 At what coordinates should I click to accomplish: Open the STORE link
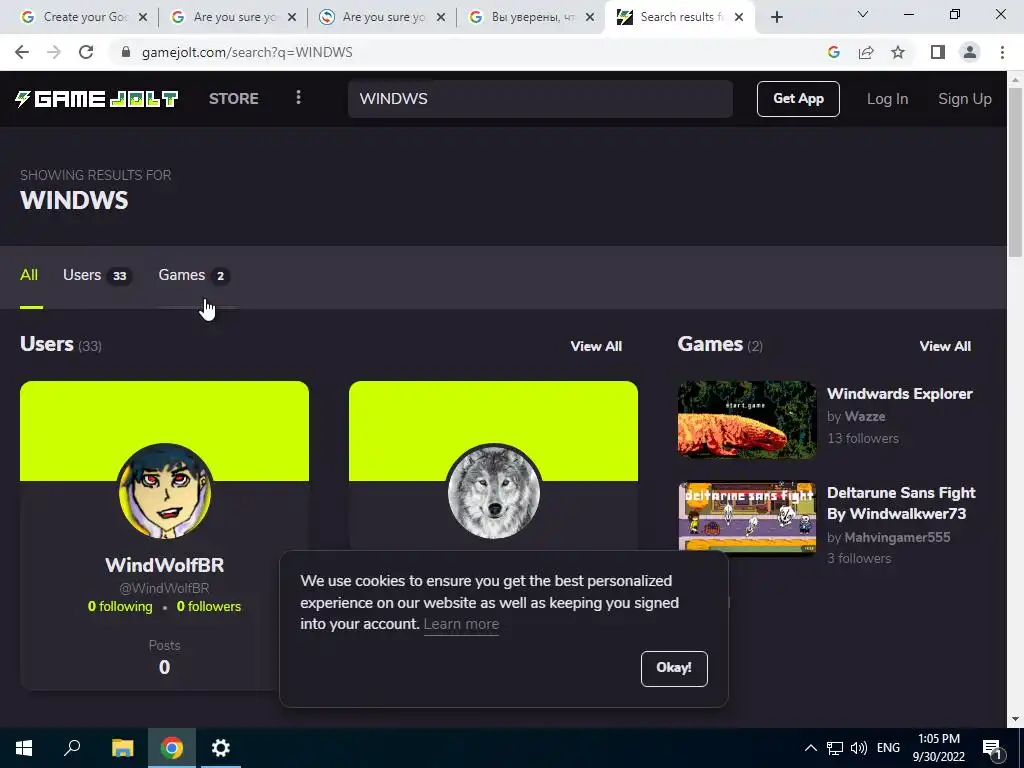[x=234, y=99]
